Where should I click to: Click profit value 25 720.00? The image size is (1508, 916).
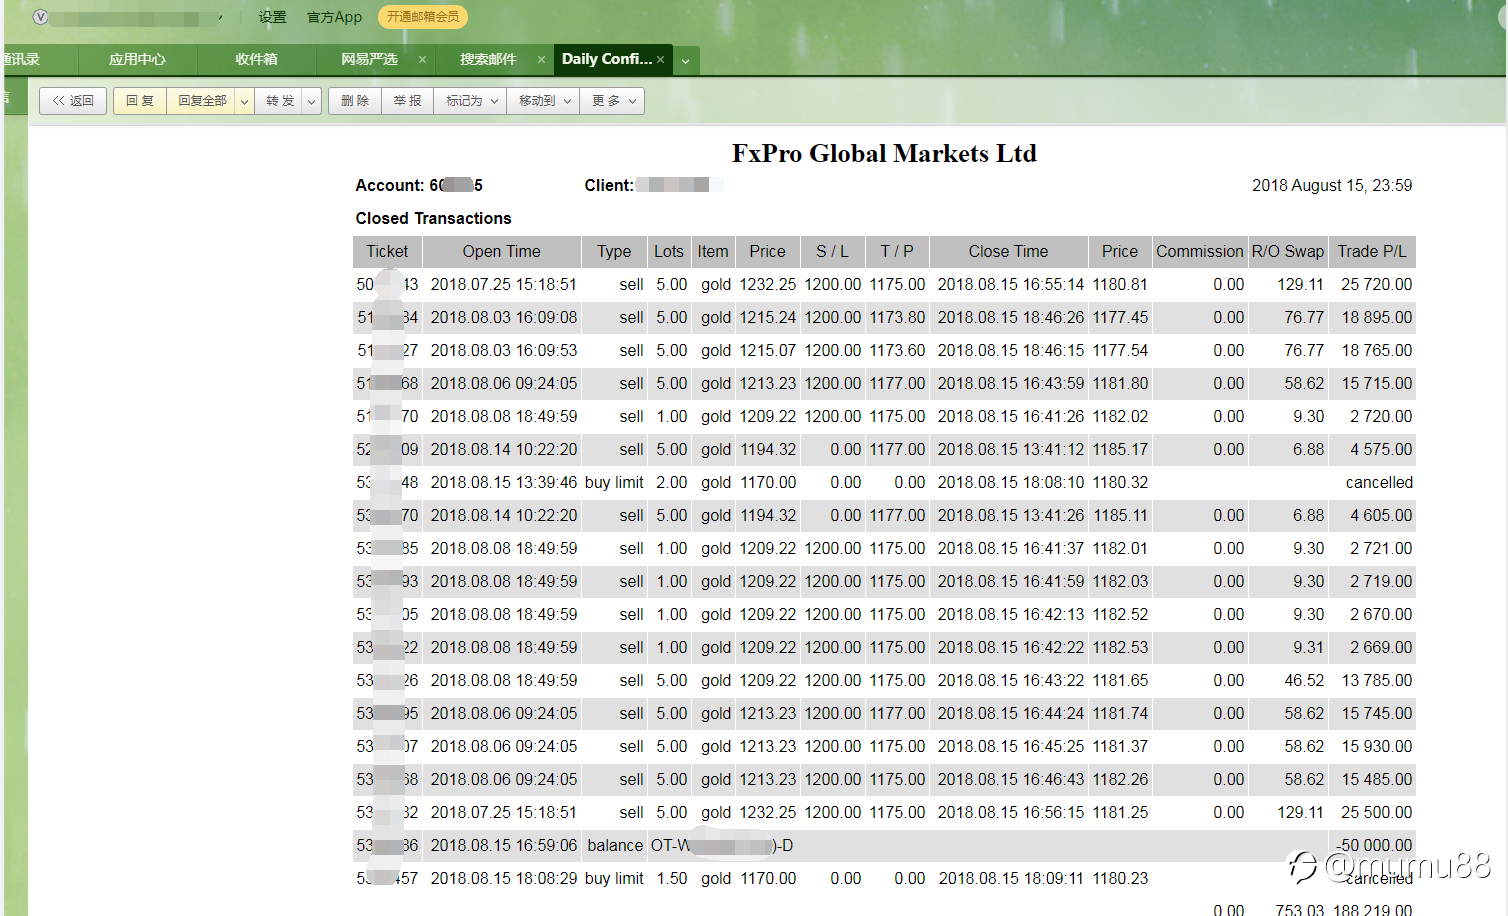(x=1376, y=285)
